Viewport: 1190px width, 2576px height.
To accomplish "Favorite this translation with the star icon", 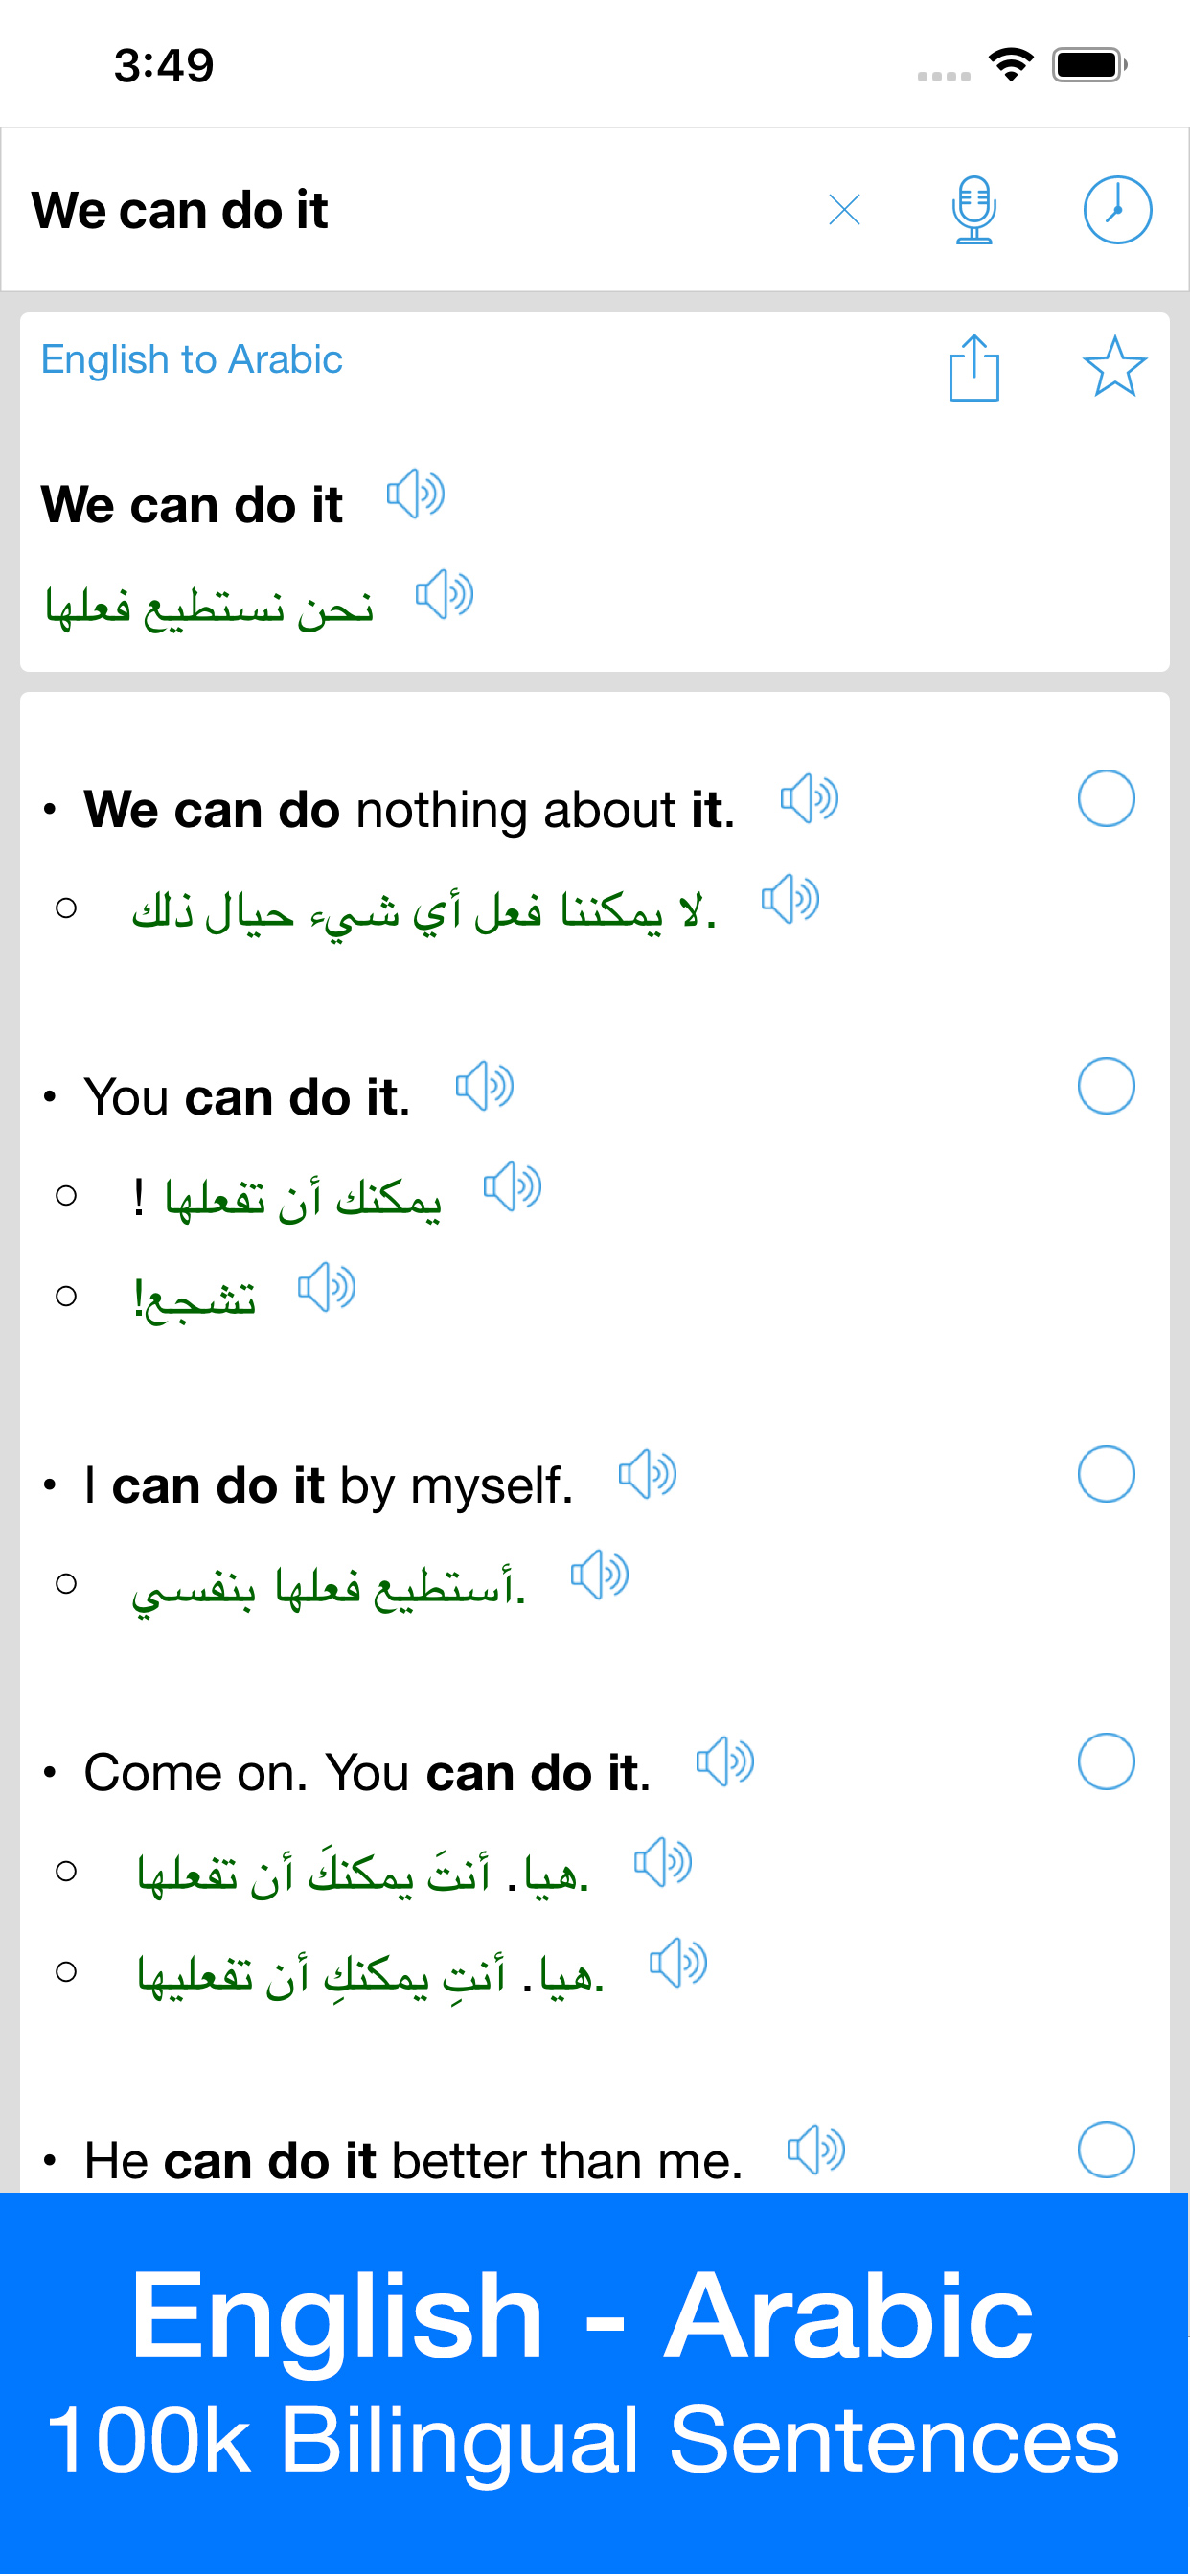I will click(x=1114, y=366).
